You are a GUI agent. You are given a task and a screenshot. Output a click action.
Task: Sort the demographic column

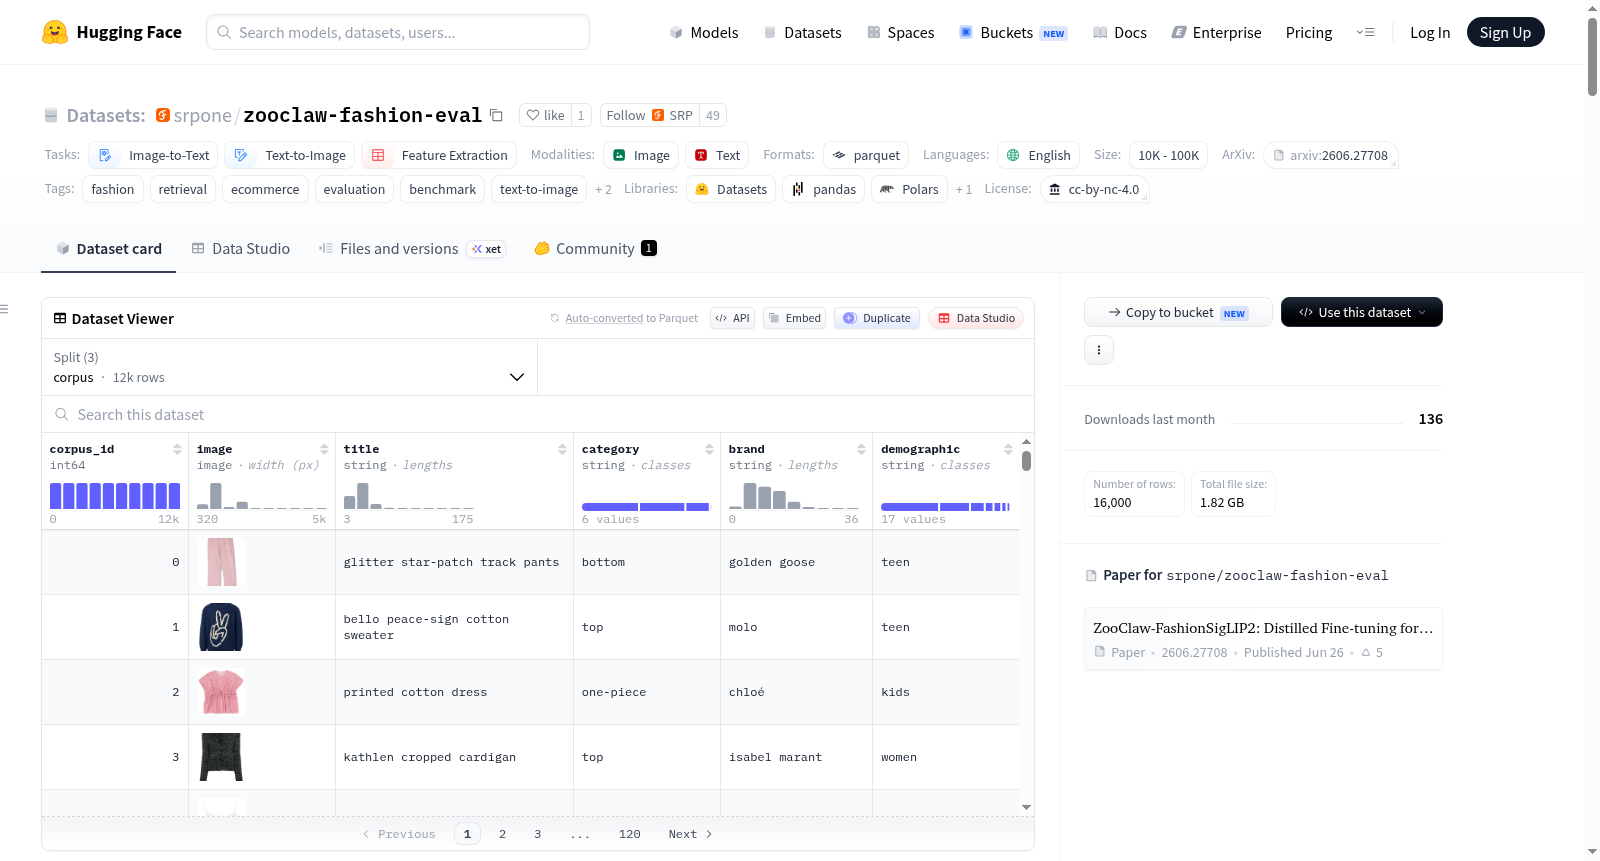pyautogui.click(x=1008, y=449)
